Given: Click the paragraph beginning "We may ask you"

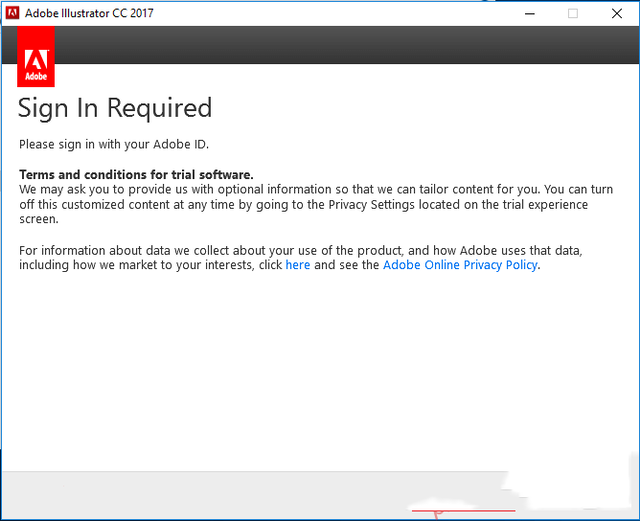Looking at the screenshot, I should pyautogui.click(x=316, y=204).
